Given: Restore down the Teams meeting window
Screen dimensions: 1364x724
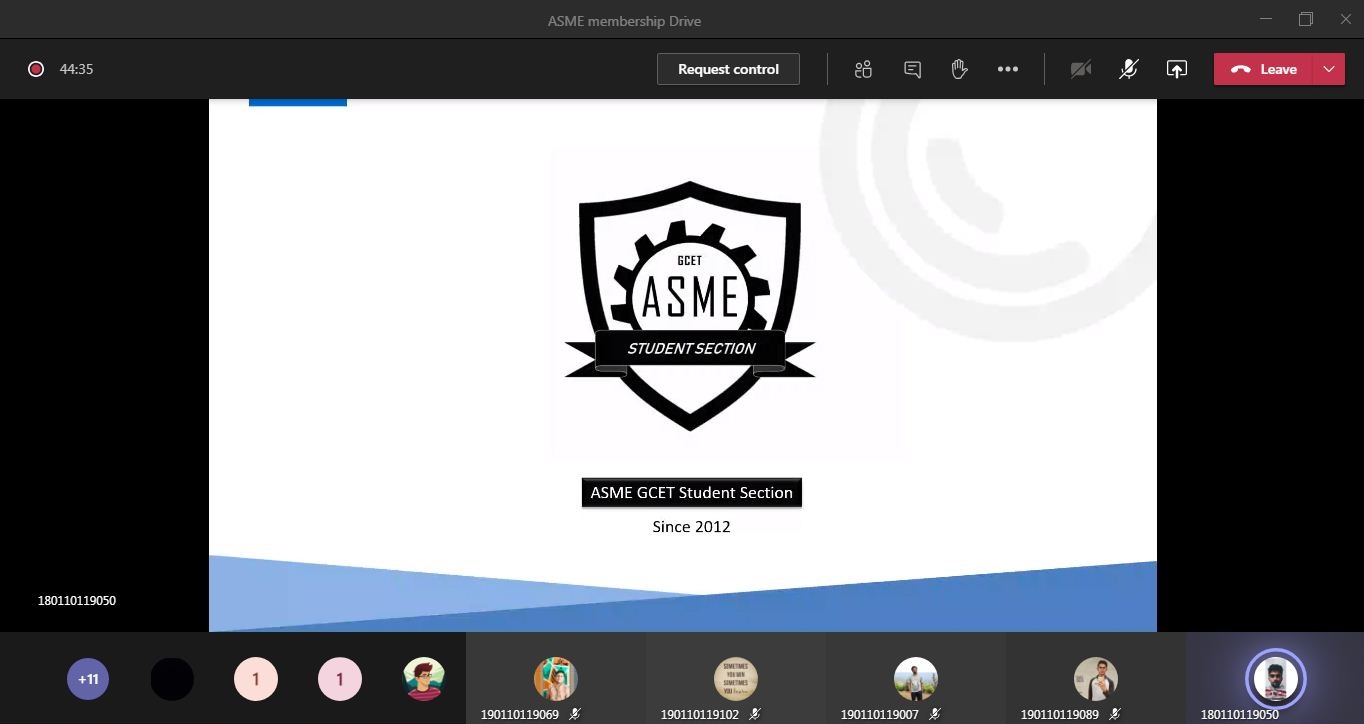Looking at the screenshot, I should [1306, 19].
